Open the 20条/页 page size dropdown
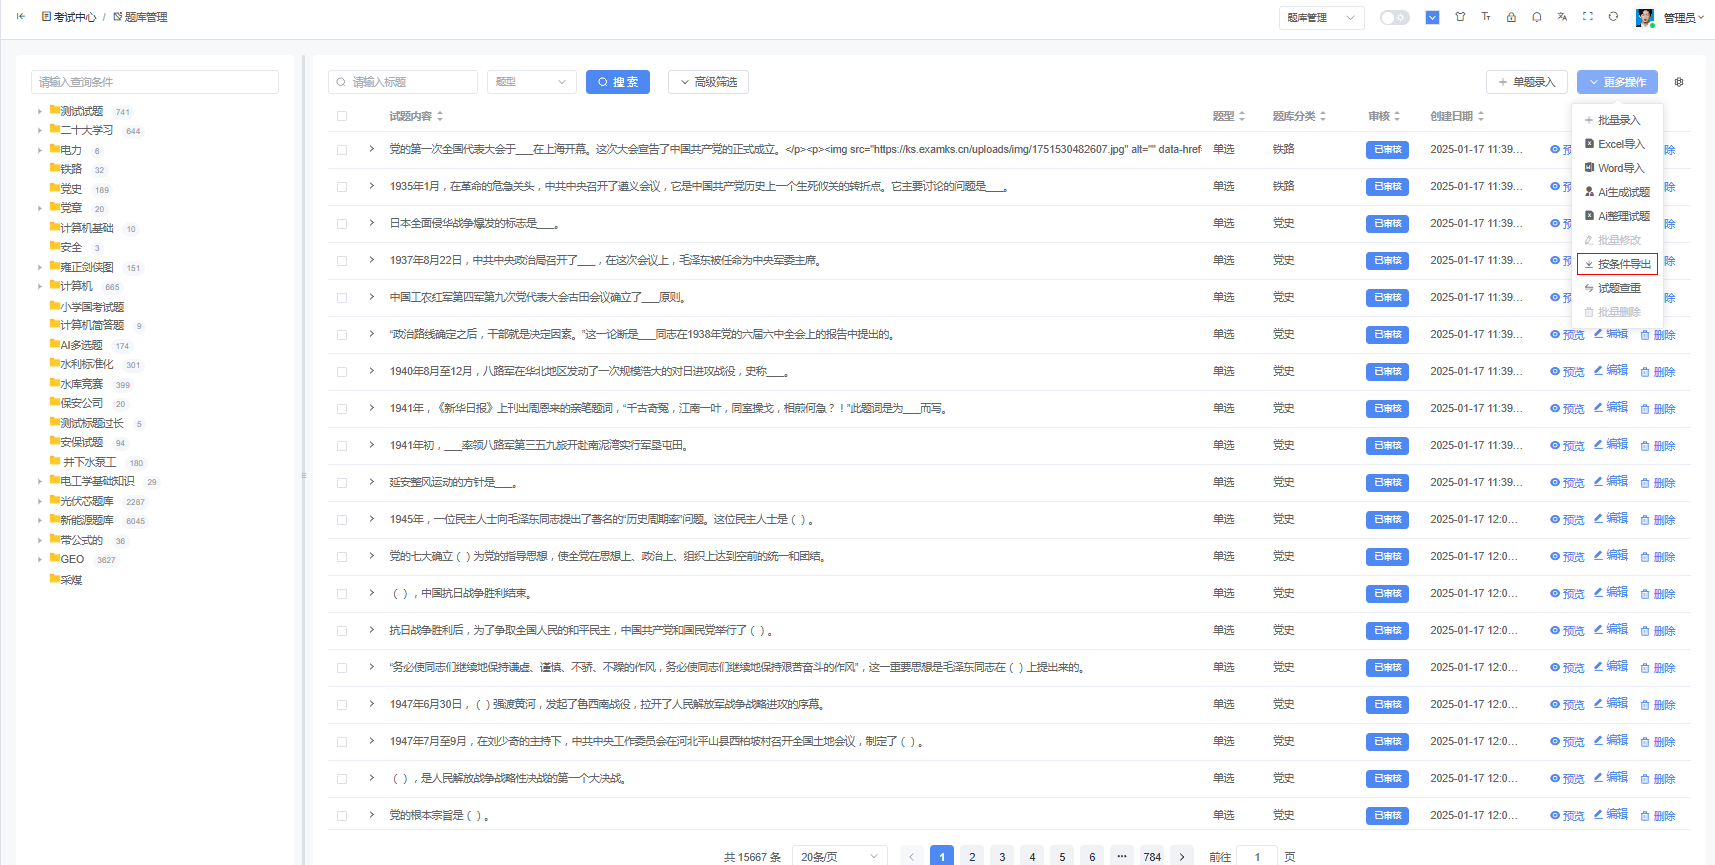This screenshot has width=1715, height=865. (x=839, y=857)
